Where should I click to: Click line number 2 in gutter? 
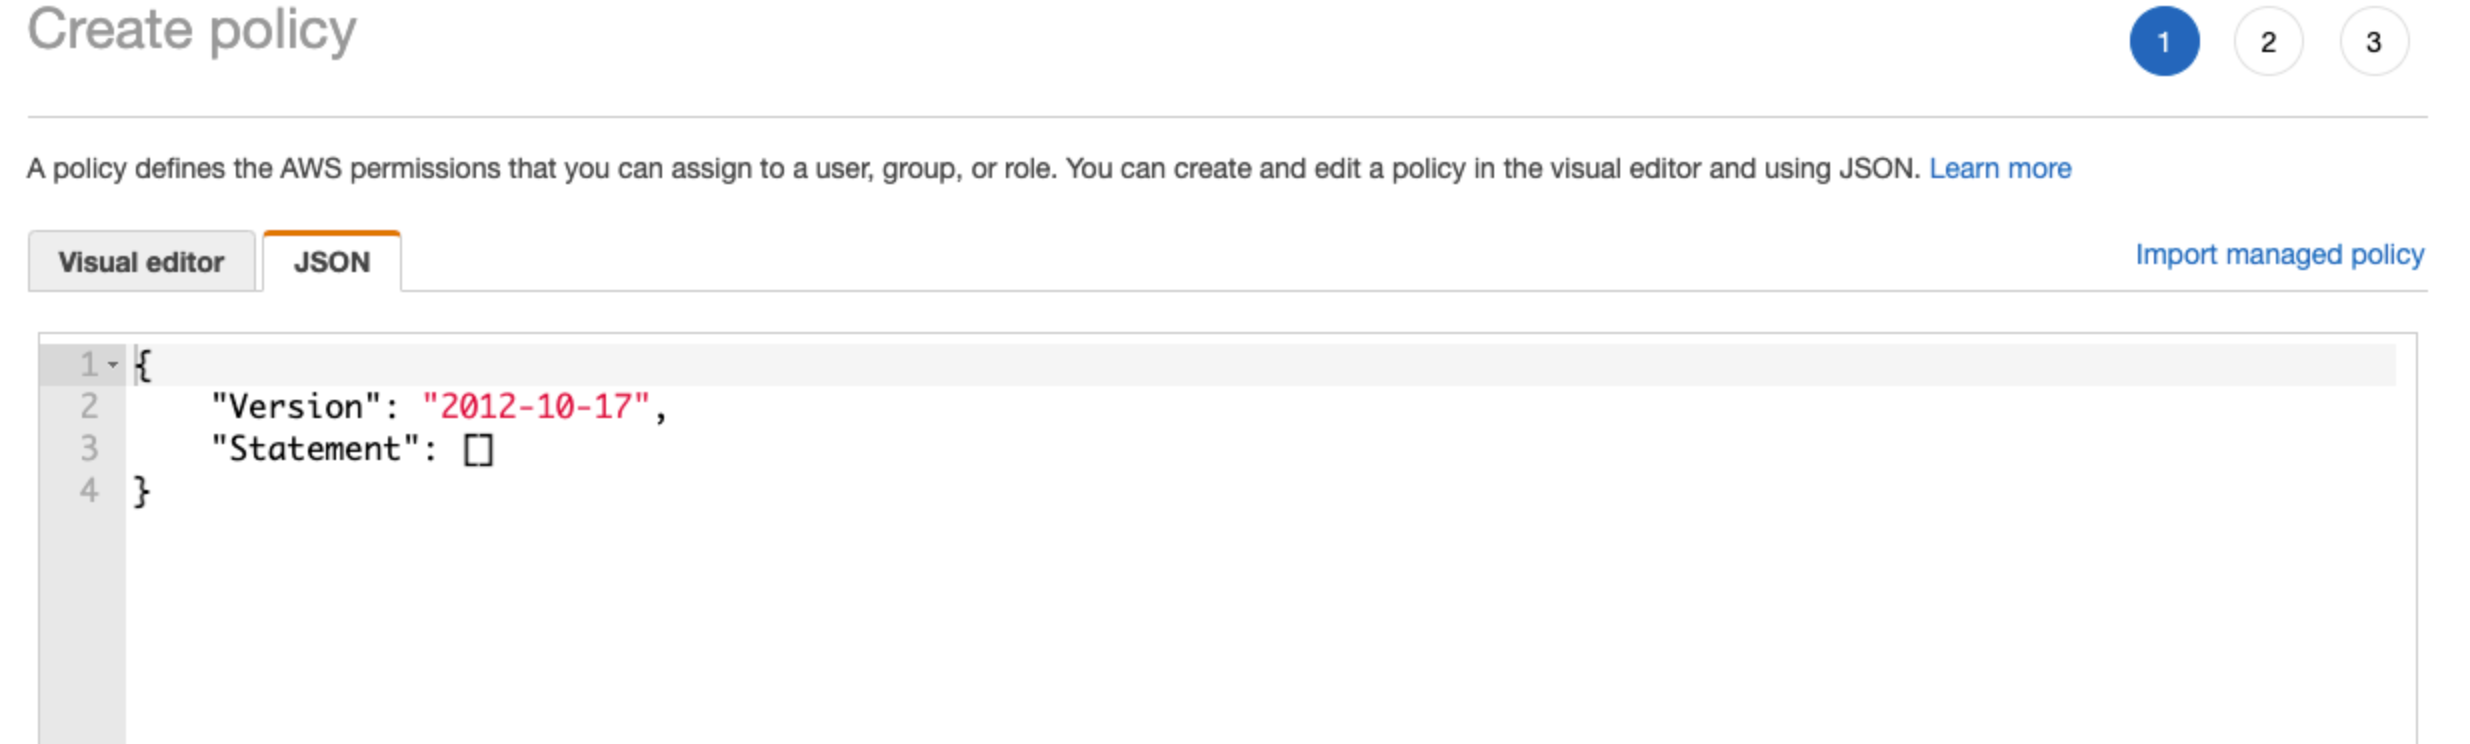(89, 406)
